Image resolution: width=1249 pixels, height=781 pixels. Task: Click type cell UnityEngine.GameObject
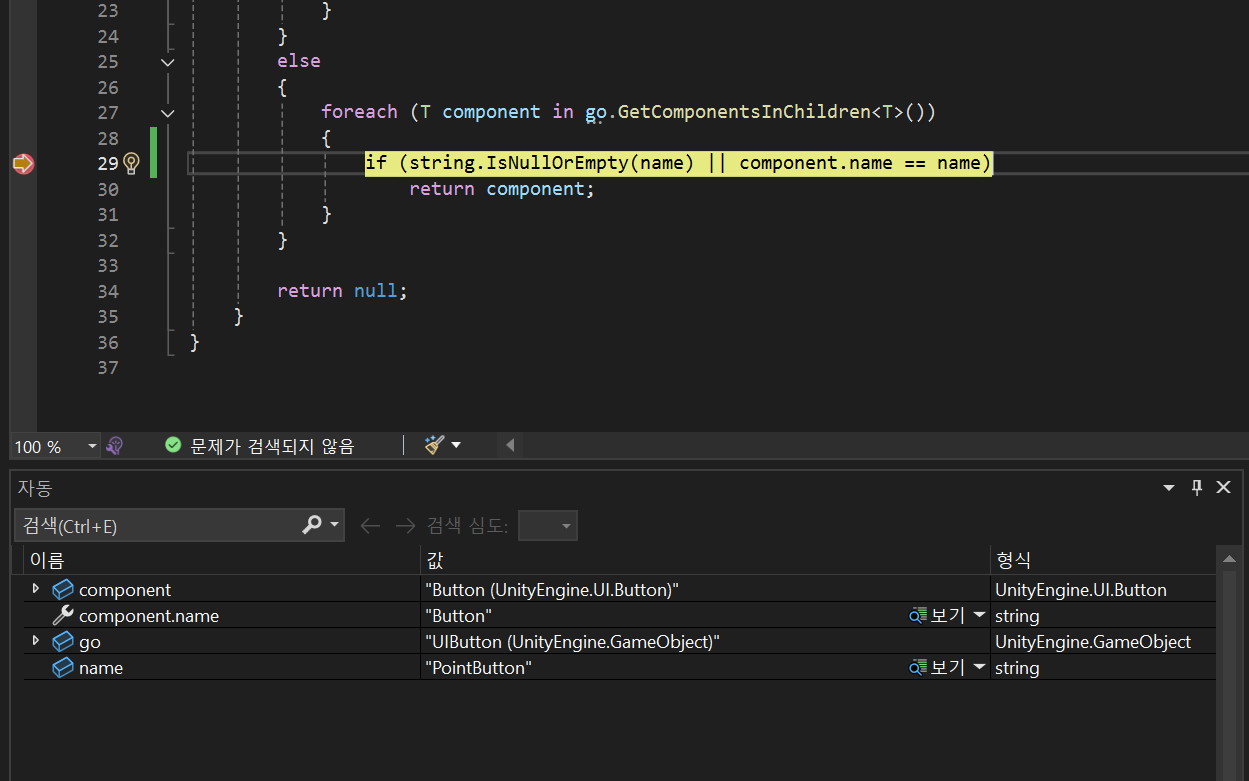click(x=1093, y=642)
